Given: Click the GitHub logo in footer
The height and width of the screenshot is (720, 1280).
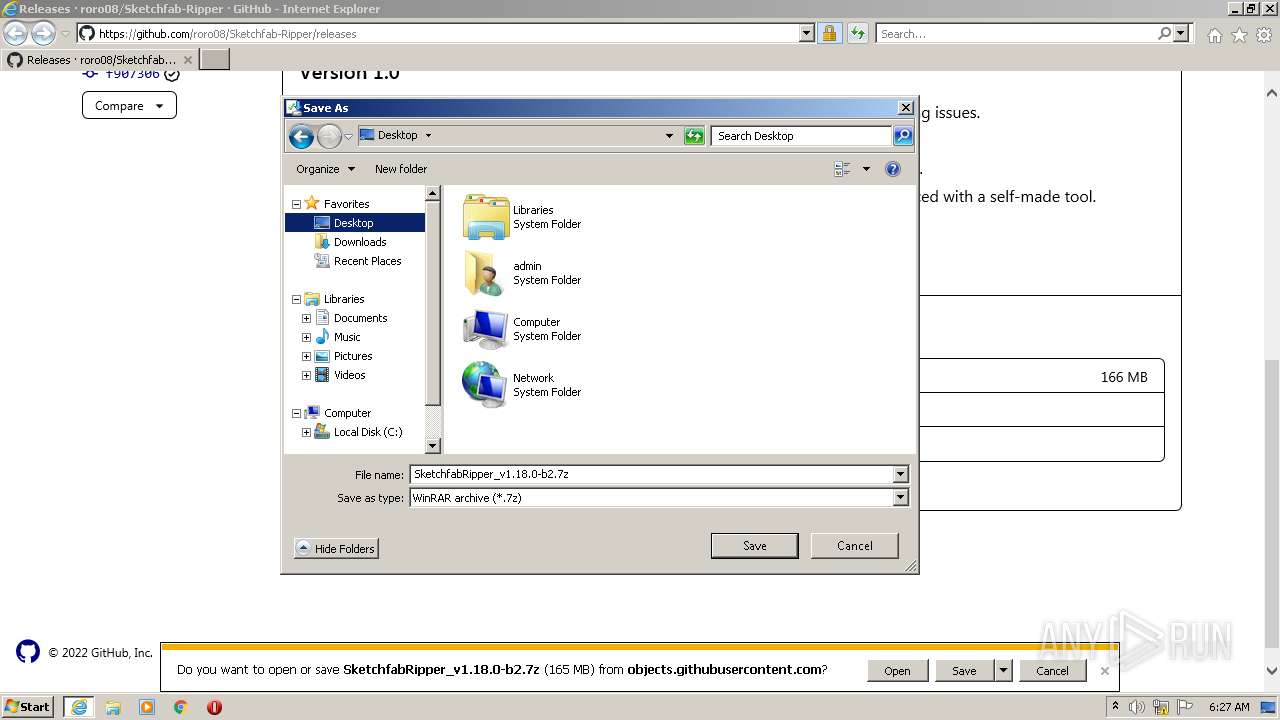Looking at the screenshot, I should coord(28,652).
